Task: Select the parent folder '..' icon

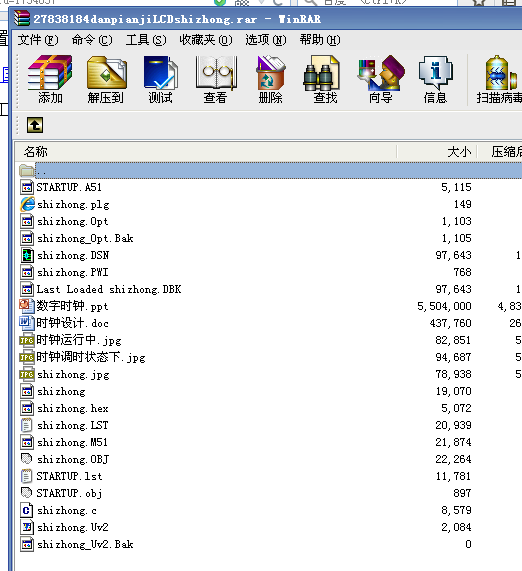Action: [27, 170]
